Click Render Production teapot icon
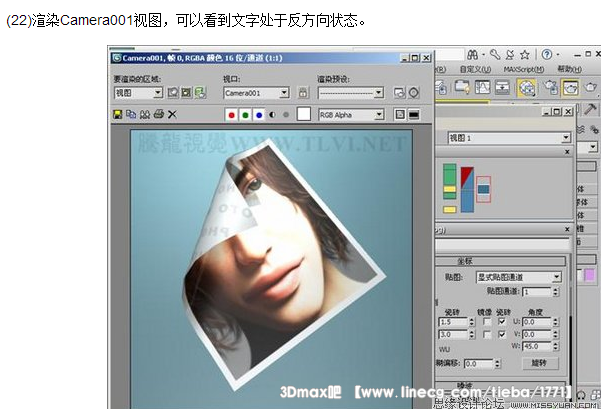 (591, 87)
